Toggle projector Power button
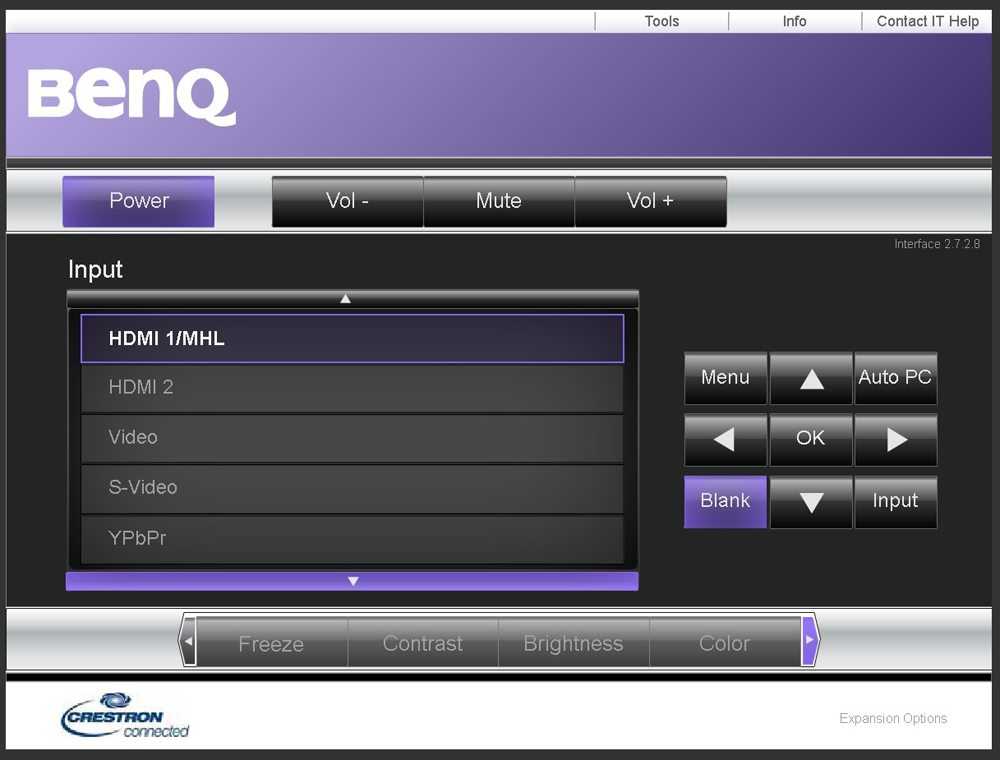The image size is (1000, 760). tap(138, 201)
